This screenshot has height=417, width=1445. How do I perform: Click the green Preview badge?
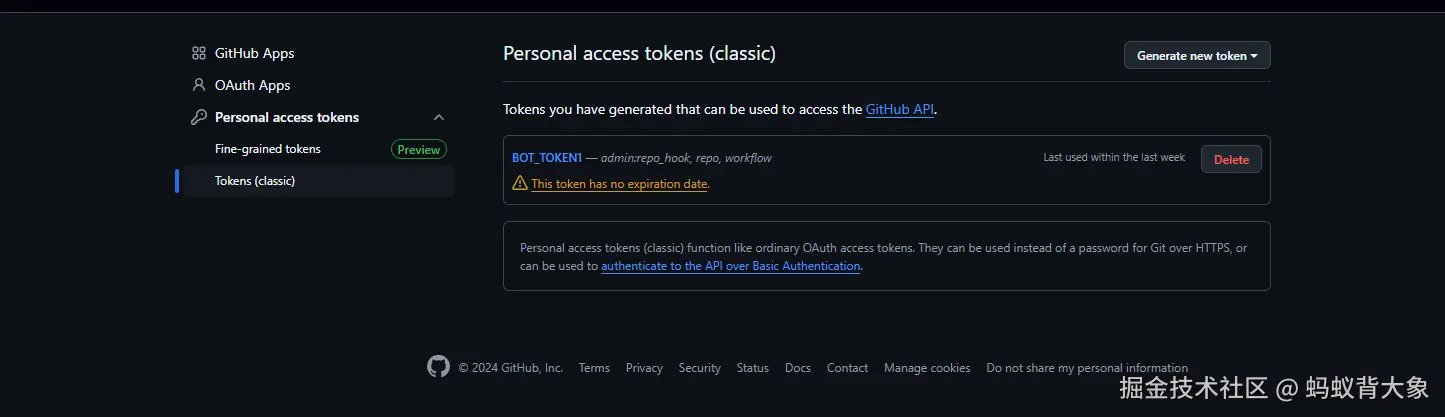tap(418, 149)
